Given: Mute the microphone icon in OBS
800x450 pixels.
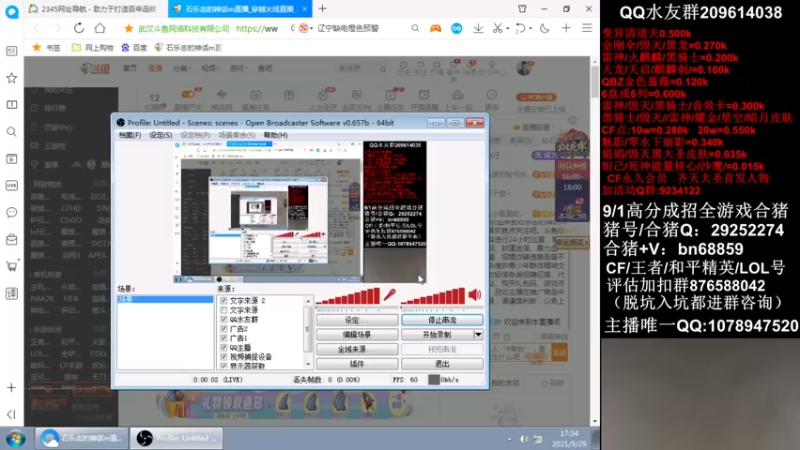Looking at the screenshot, I should pyautogui.click(x=390, y=294).
